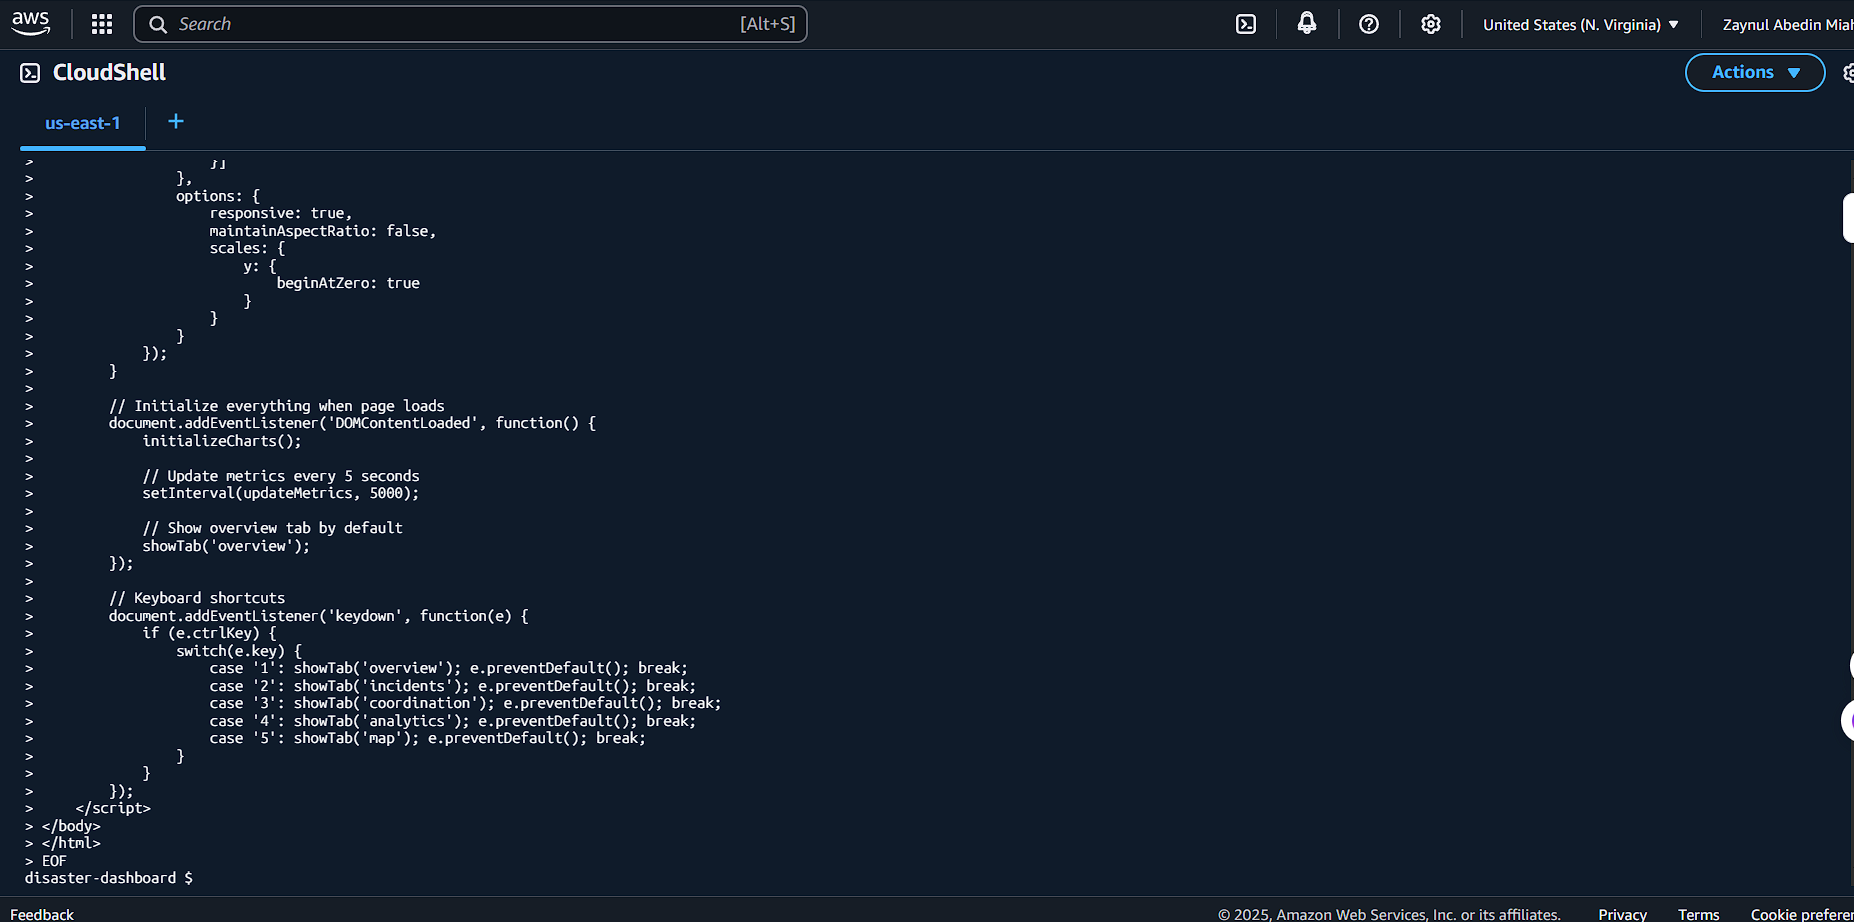The width and height of the screenshot is (1854, 922).
Task: Click the AWS copyright notice text
Action: (x=1389, y=914)
